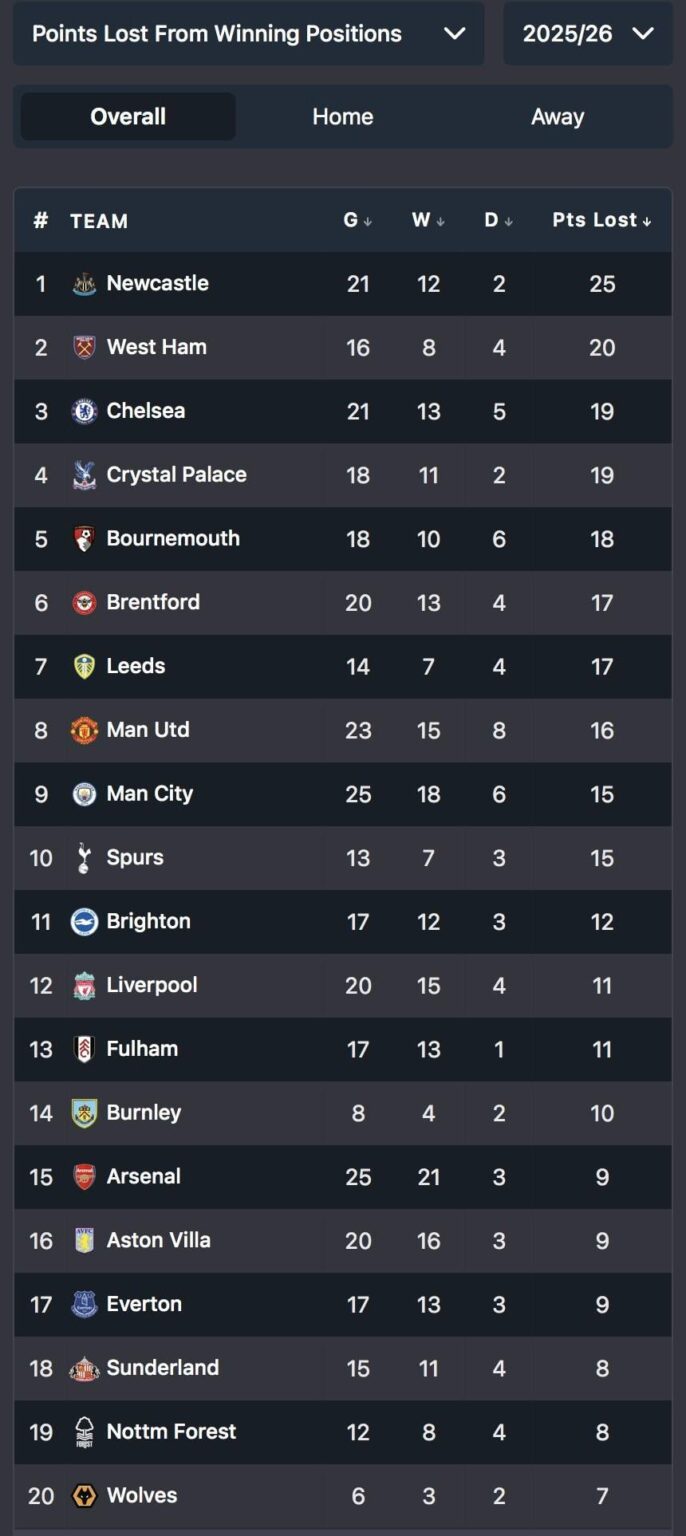The image size is (686, 1536).
Task: Click the Chelsea badge
Action: coord(86,411)
